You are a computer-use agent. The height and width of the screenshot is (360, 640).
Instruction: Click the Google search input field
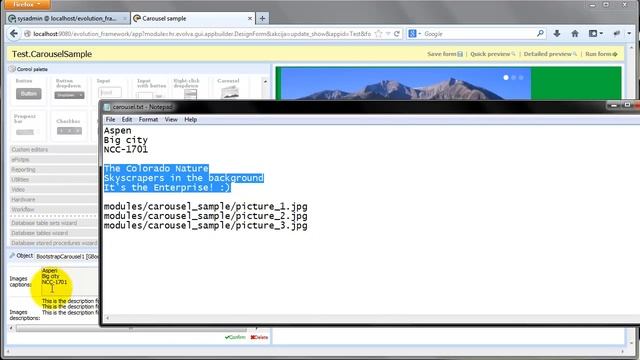click(478, 34)
